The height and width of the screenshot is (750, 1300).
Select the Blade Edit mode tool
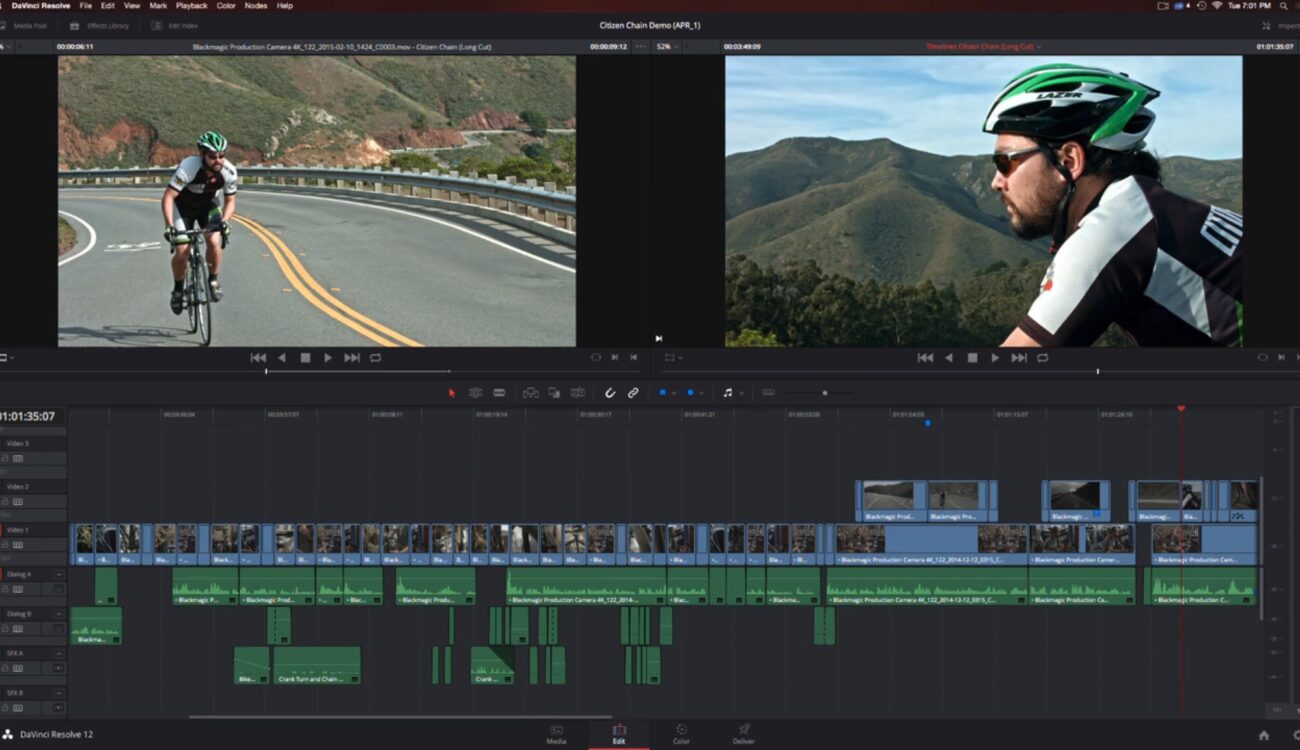click(499, 392)
